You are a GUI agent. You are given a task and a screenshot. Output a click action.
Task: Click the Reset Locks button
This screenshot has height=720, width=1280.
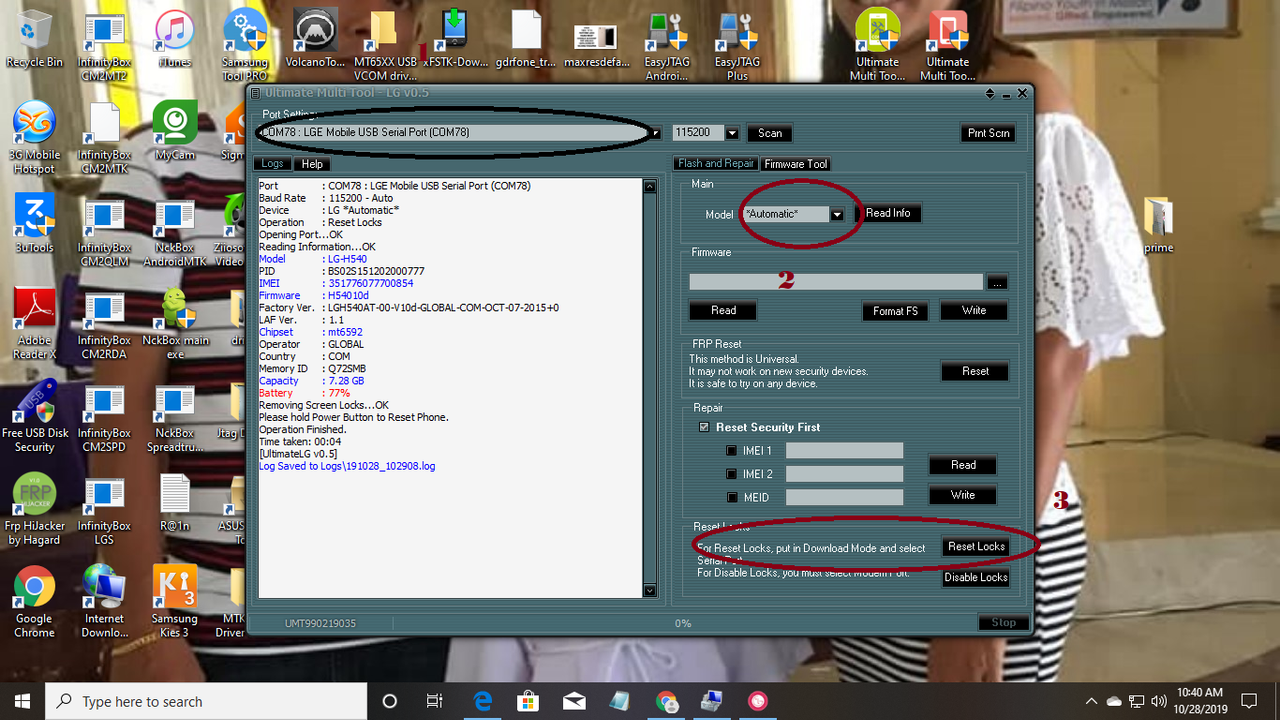pyautogui.click(x=976, y=547)
